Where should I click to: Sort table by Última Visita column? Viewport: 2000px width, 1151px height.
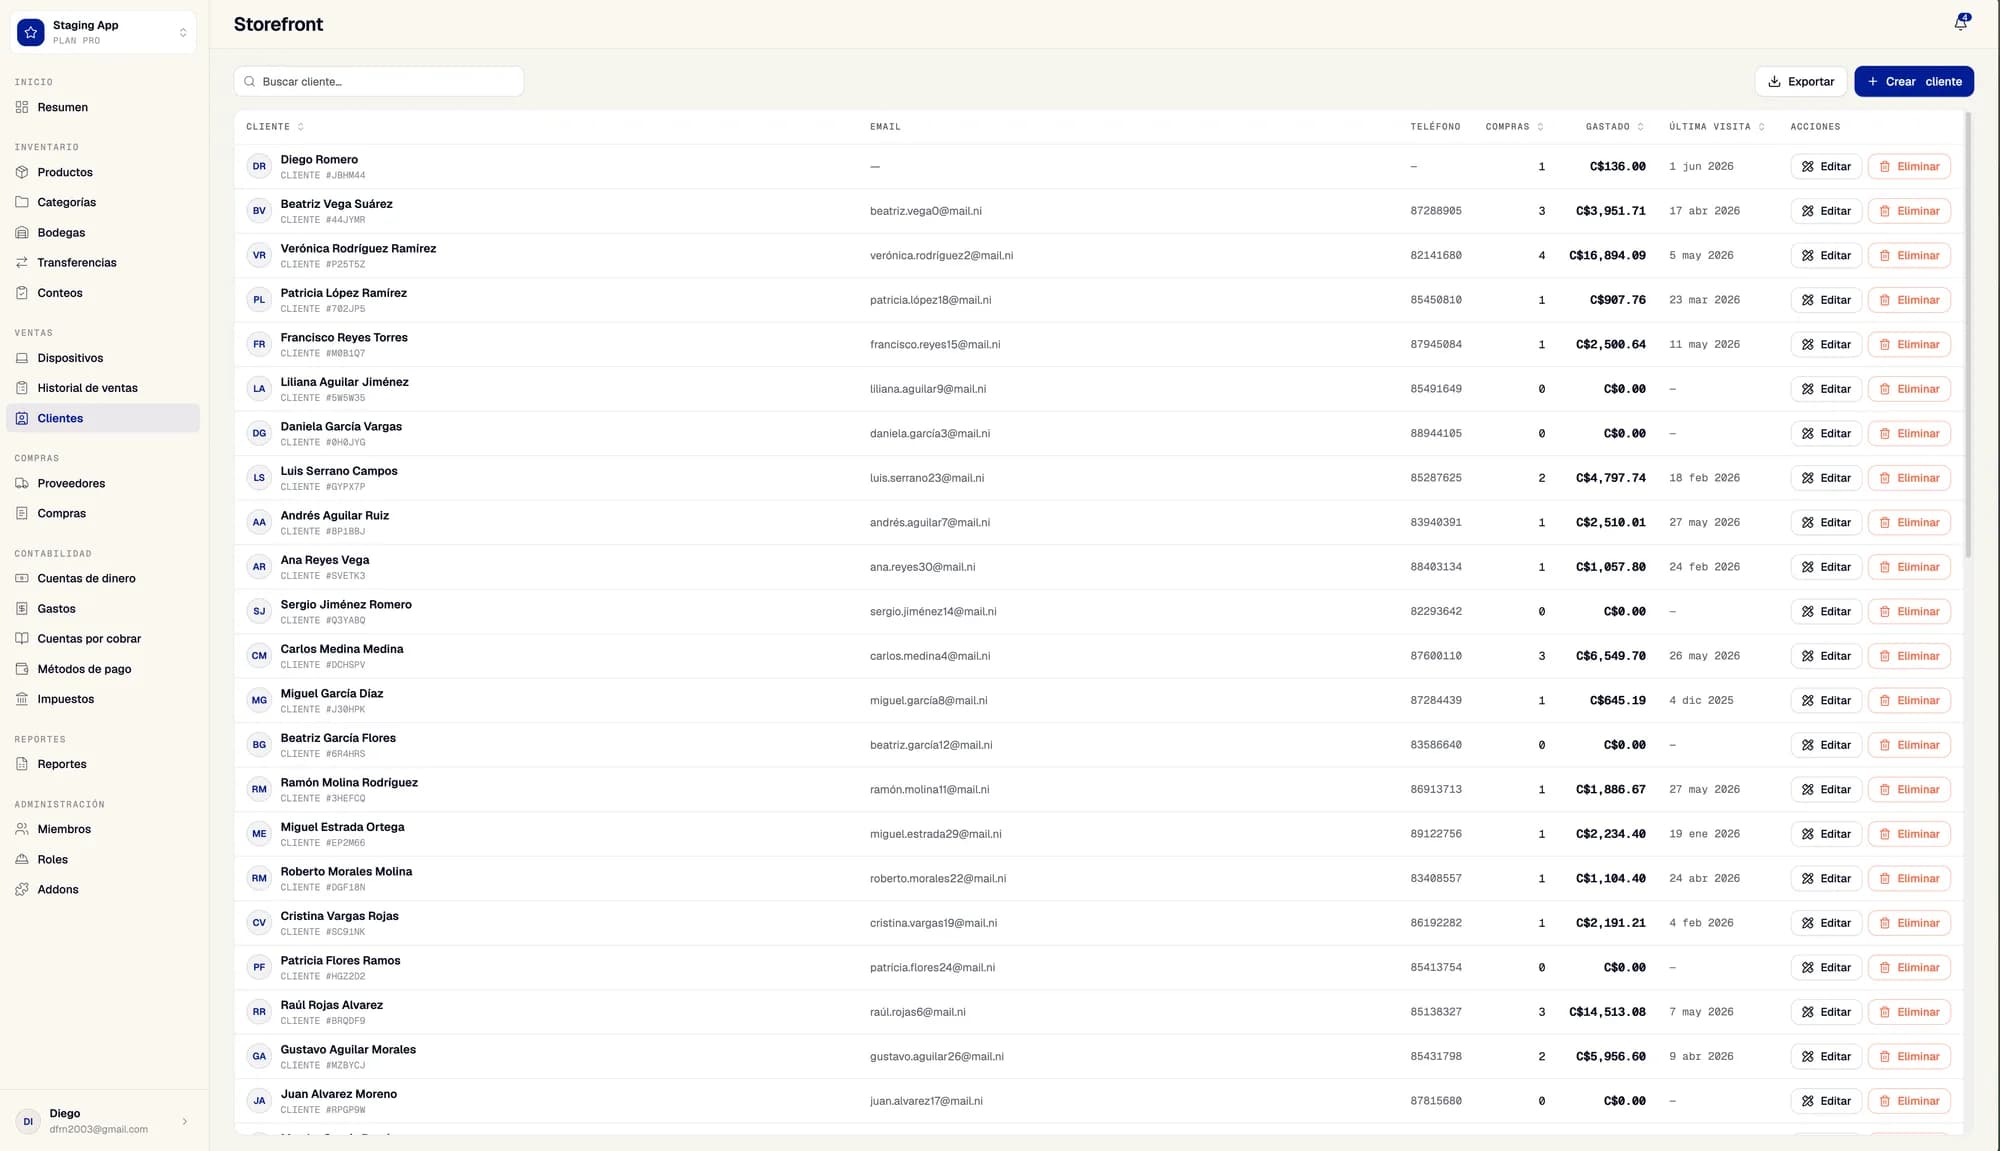[1716, 127]
